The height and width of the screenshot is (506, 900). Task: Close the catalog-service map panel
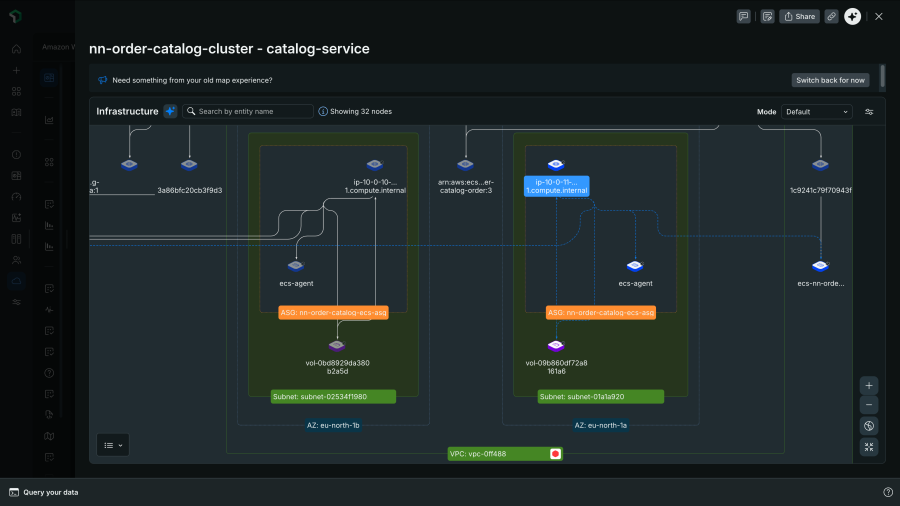pos(879,17)
